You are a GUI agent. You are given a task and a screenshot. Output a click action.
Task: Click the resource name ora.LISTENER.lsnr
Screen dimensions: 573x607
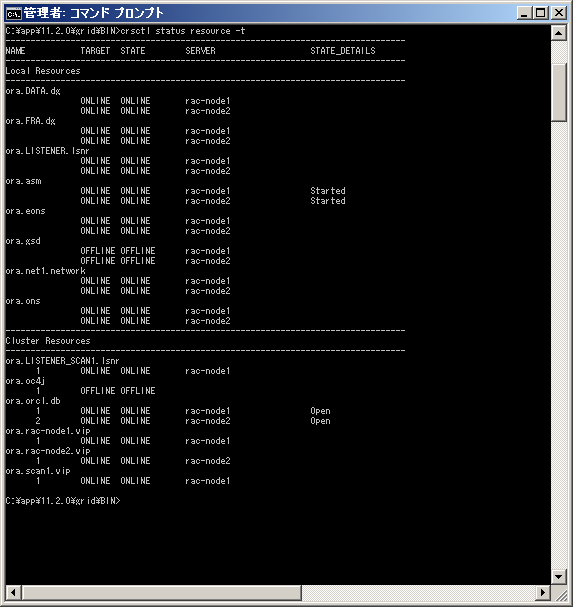(47, 151)
